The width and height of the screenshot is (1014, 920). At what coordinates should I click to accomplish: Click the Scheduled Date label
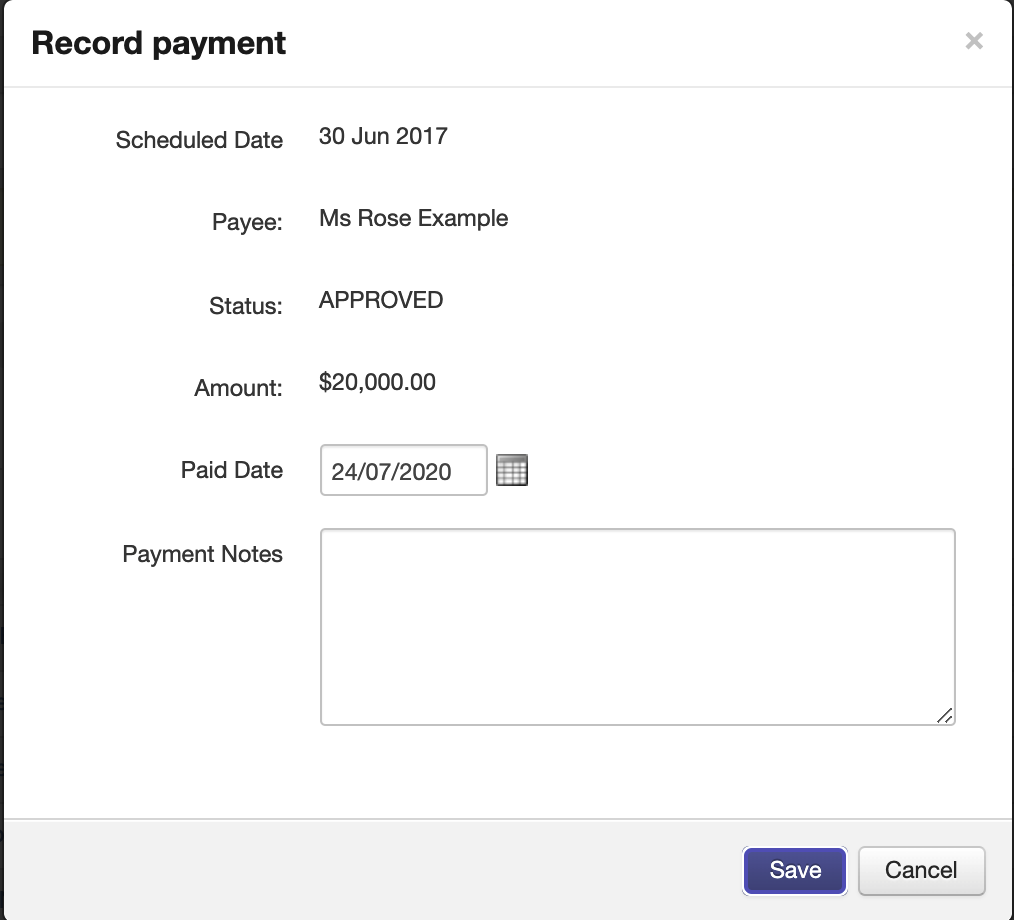coord(199,140)
